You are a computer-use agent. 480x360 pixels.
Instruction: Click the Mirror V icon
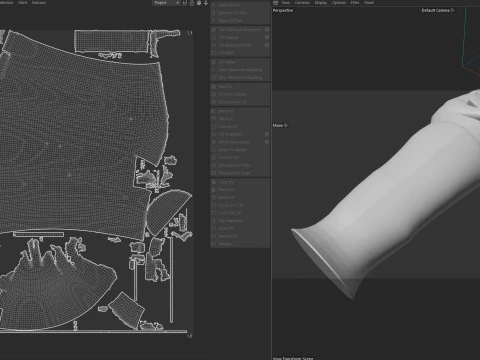214,119
